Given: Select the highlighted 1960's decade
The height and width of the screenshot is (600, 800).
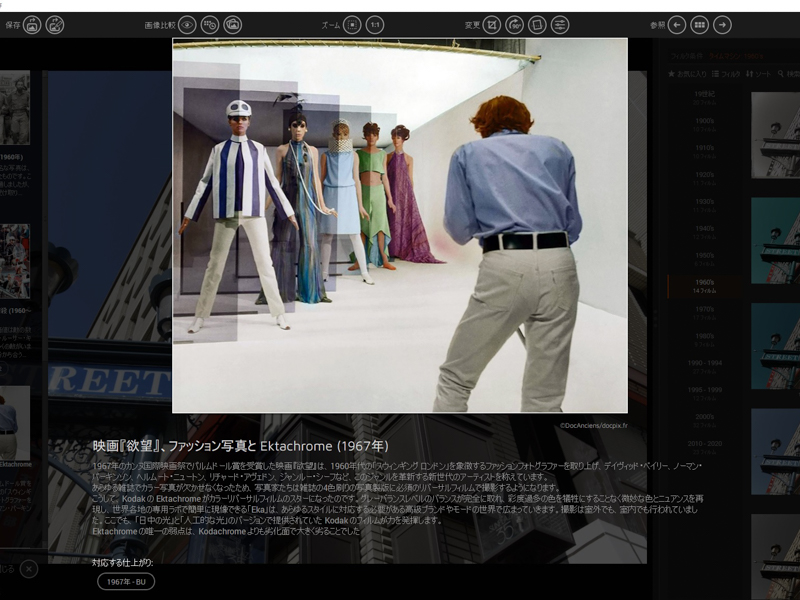Looking at the screenshot, I should click(705, 286).
